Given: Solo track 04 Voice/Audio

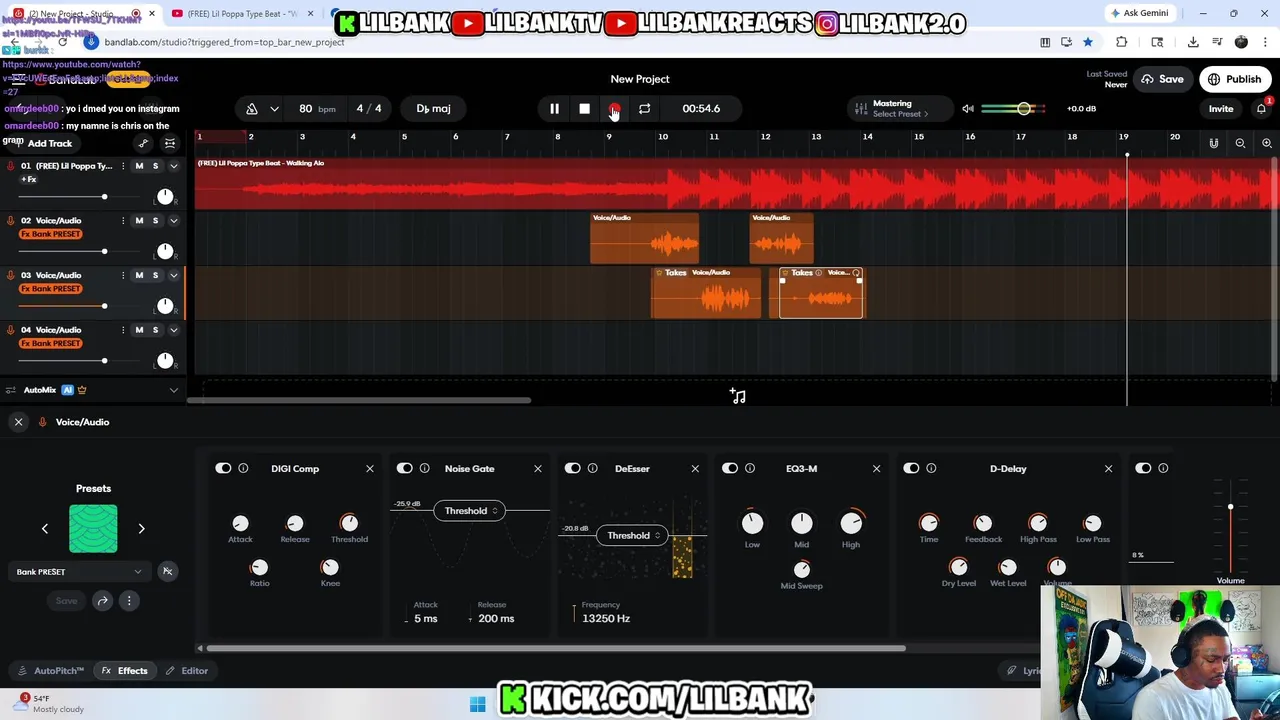Looking at the screenshot, I should (155, 329).
